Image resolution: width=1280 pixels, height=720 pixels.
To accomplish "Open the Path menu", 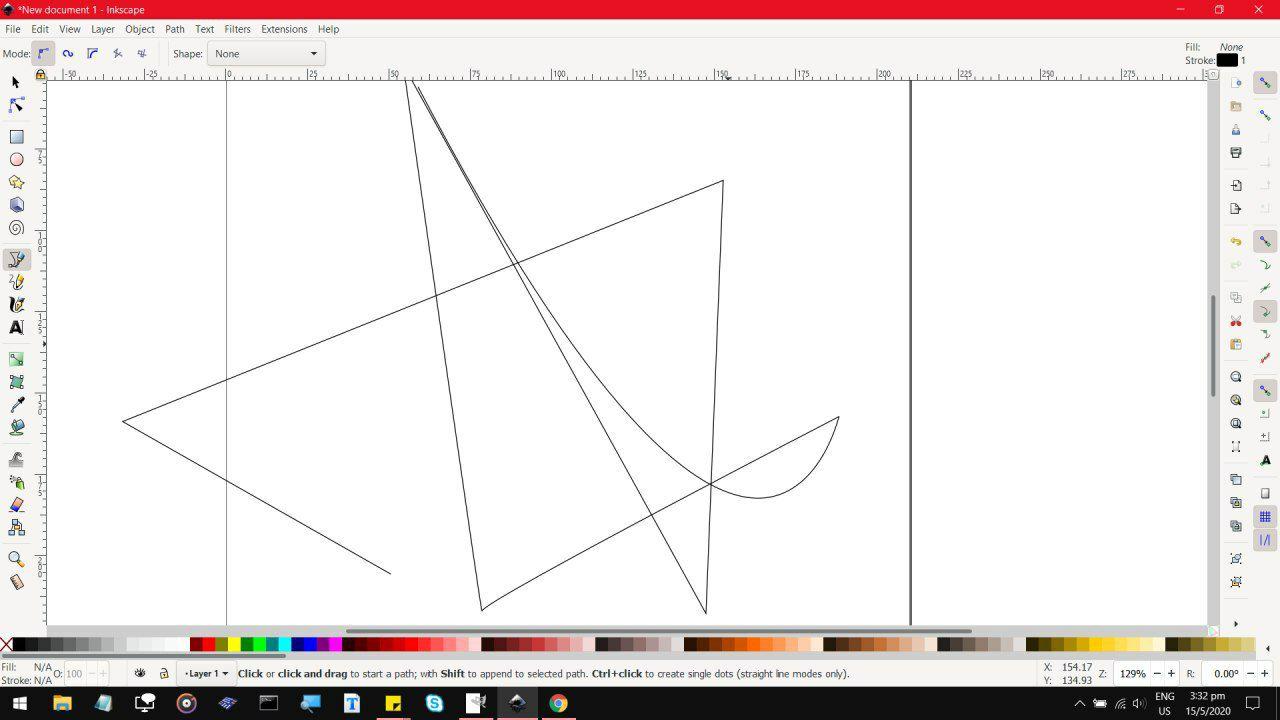I will (x=175, y=29).
